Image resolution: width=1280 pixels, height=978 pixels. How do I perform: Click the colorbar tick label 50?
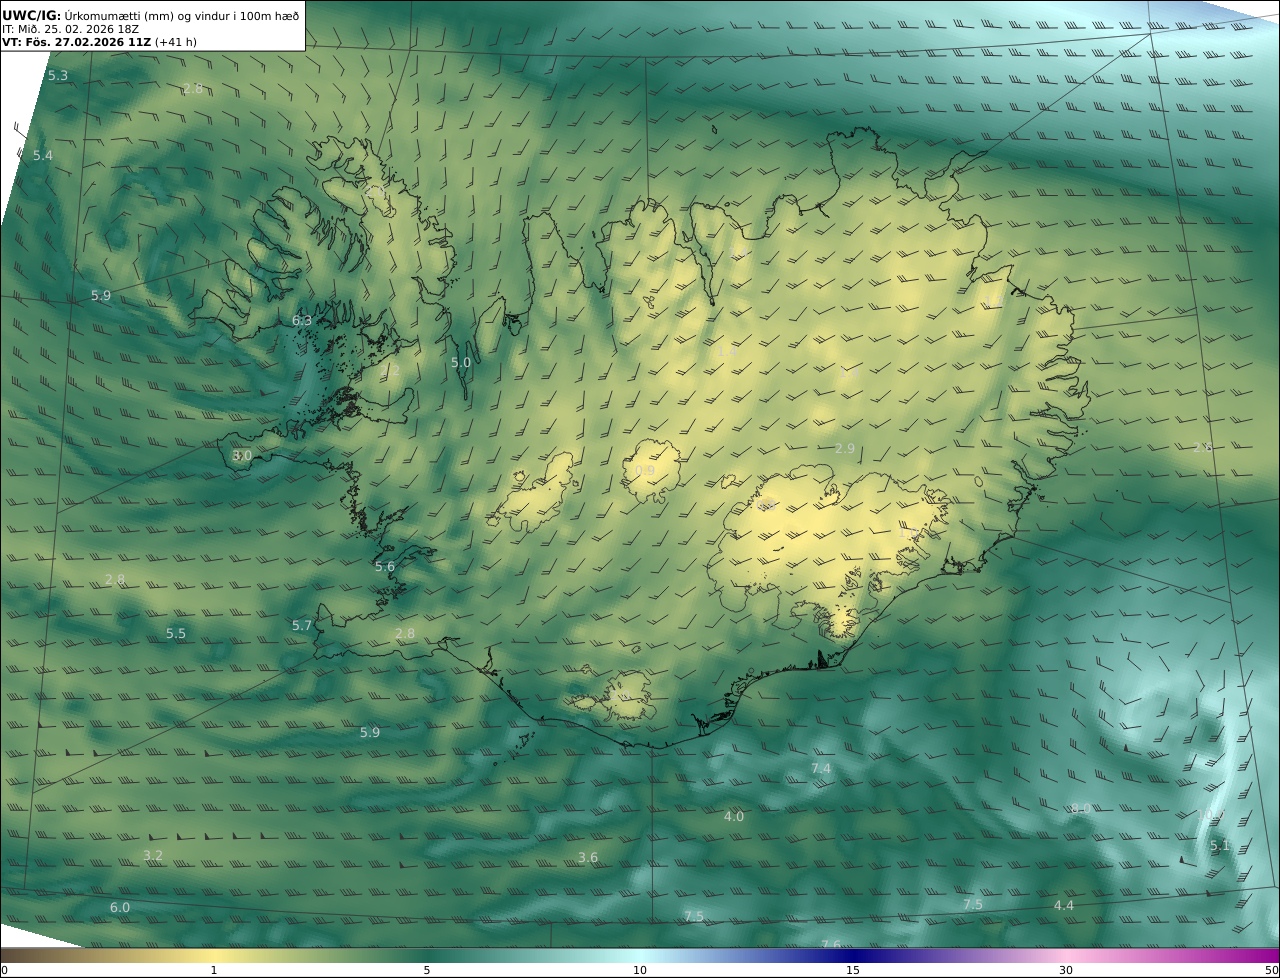[x=1272, y=970]
